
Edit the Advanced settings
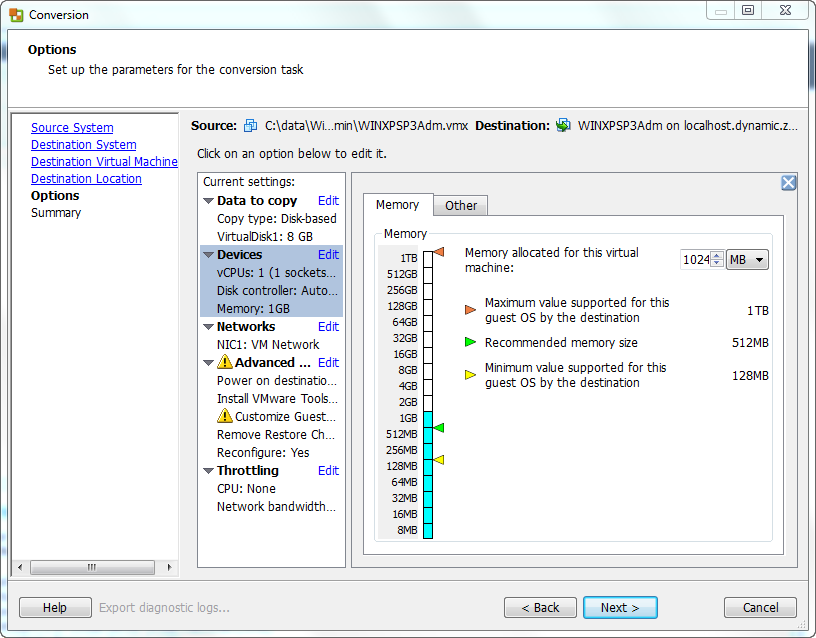click(x=328, y=362)
